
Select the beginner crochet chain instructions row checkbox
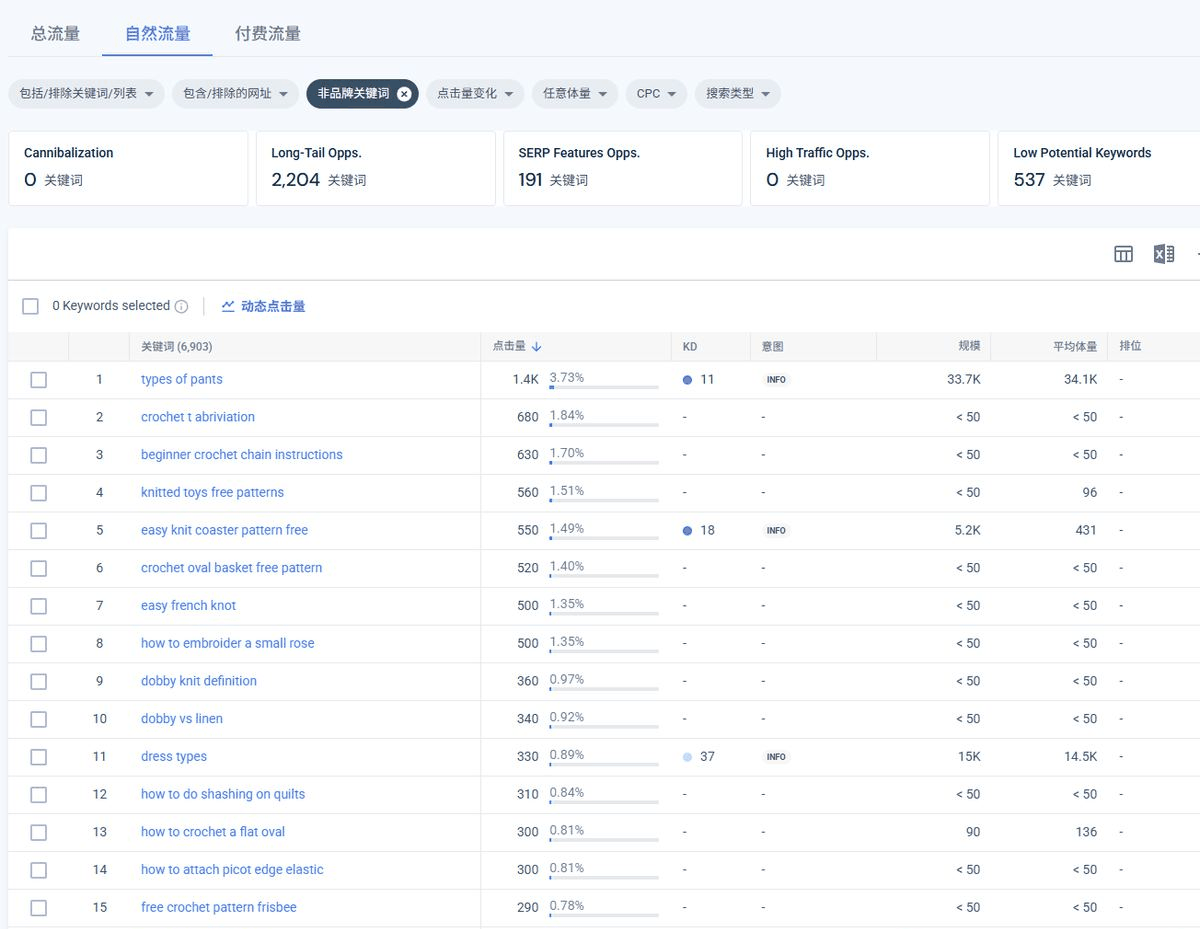coord(38,455)
